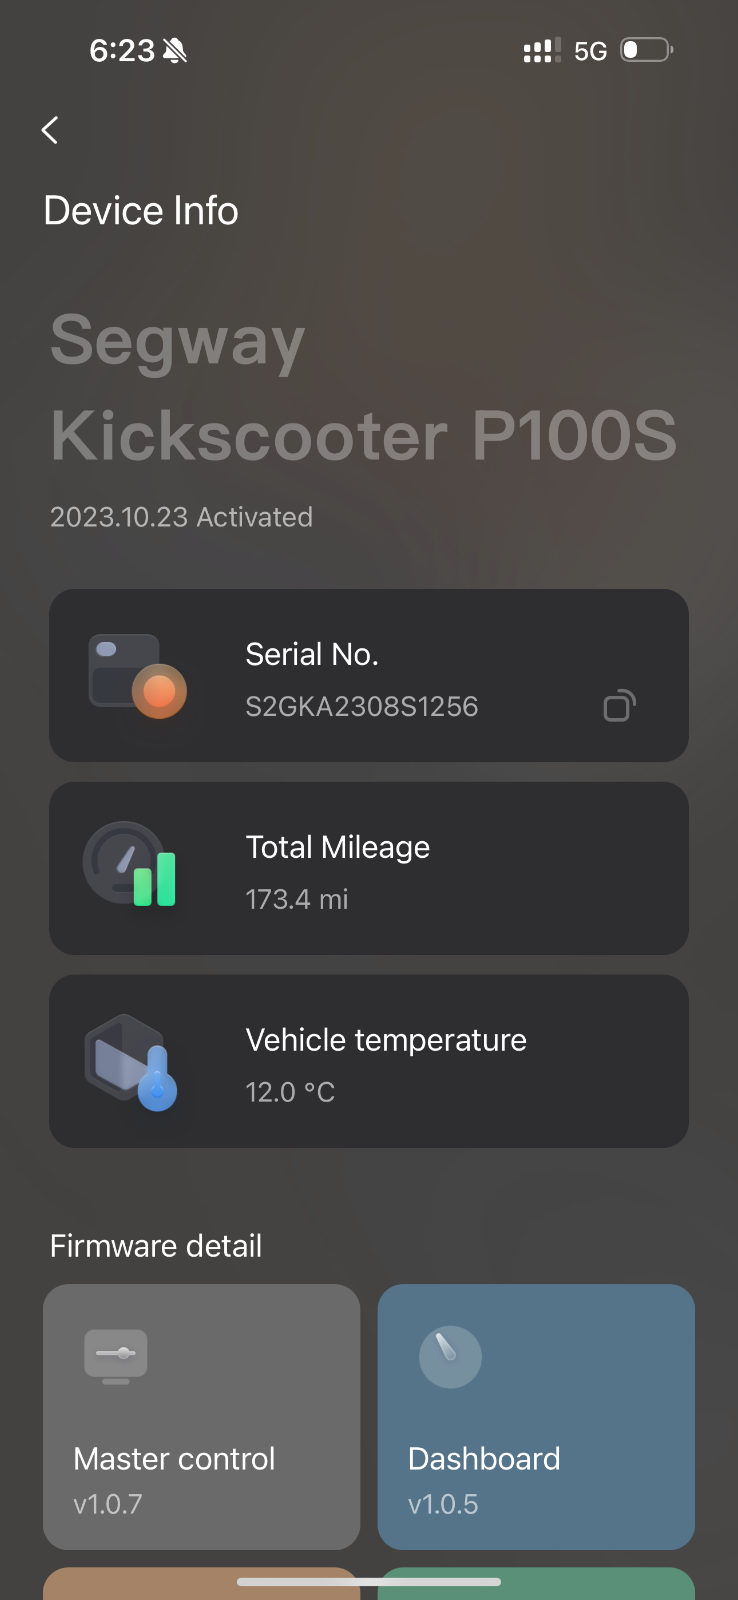Tap the back arrow icon
This screenshot has height=1600, width=738.
tap(50, 130)
